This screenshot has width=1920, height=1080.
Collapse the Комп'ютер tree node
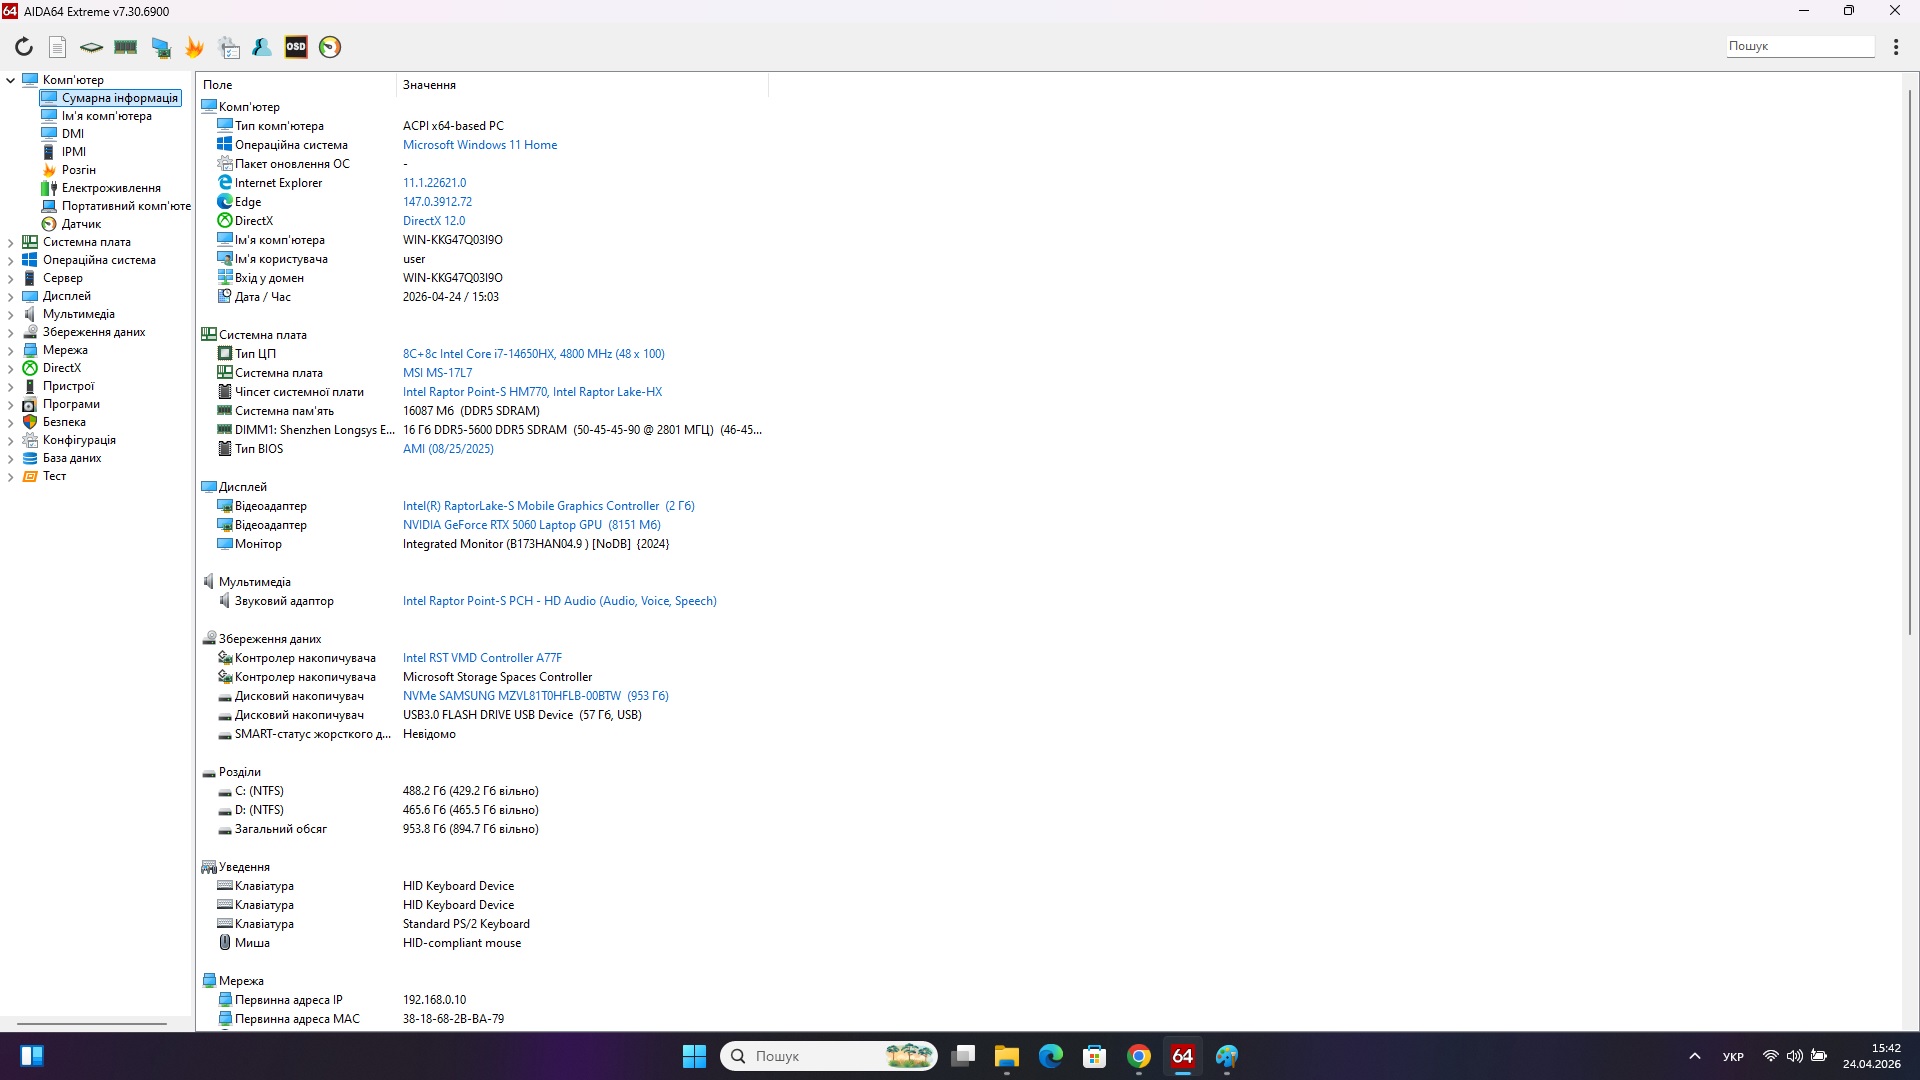pyautogui.click(x=10, y=79)
